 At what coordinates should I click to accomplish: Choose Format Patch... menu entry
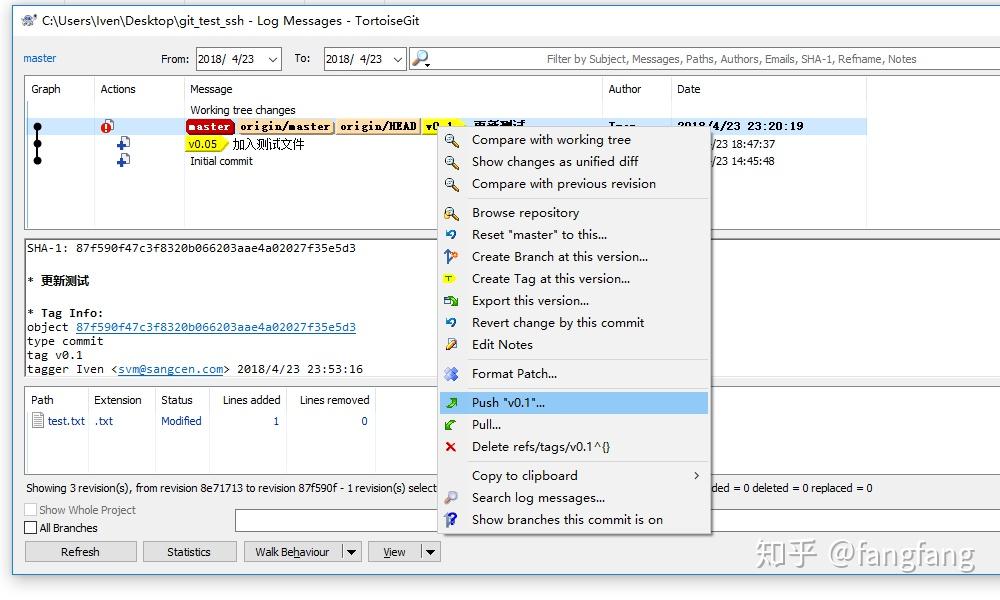coord(574,374)
